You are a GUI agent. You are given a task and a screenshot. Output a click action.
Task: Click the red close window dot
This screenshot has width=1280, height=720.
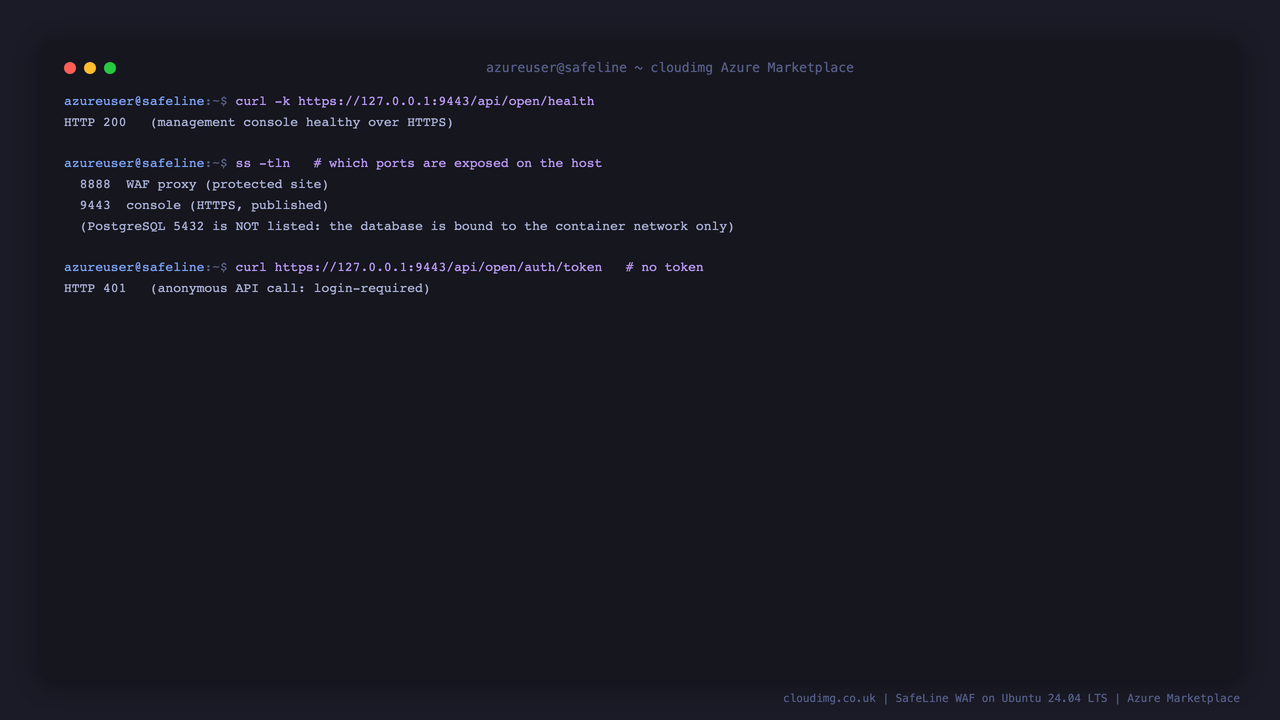(x=70, y=68)
